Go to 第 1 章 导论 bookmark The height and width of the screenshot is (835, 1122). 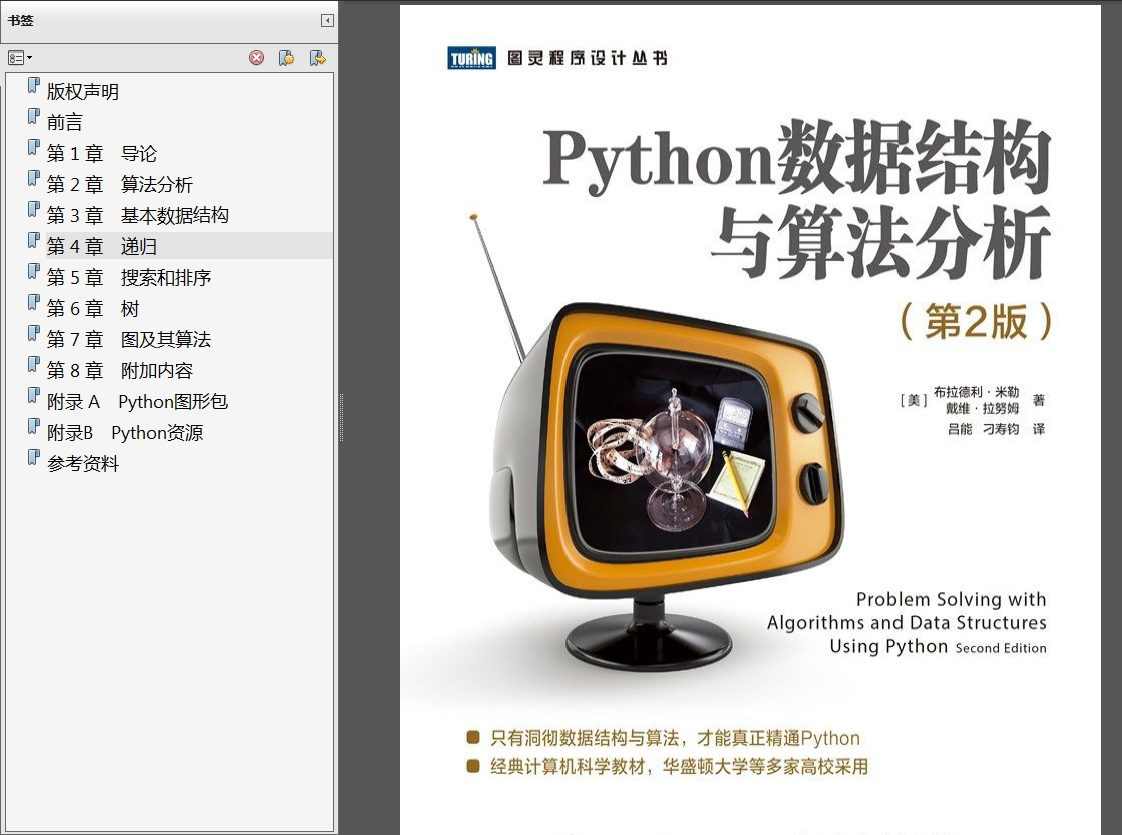point(102,153)
